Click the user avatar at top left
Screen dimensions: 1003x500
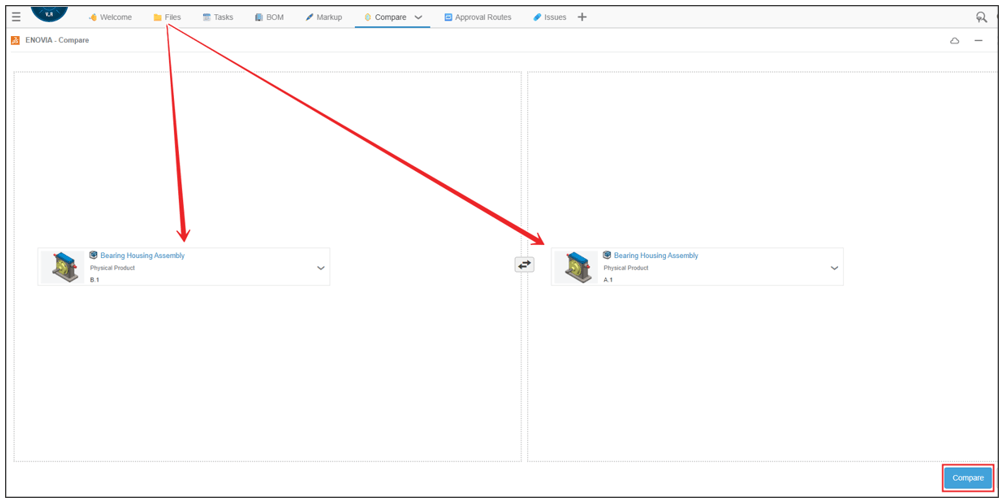tap(49, 13)
